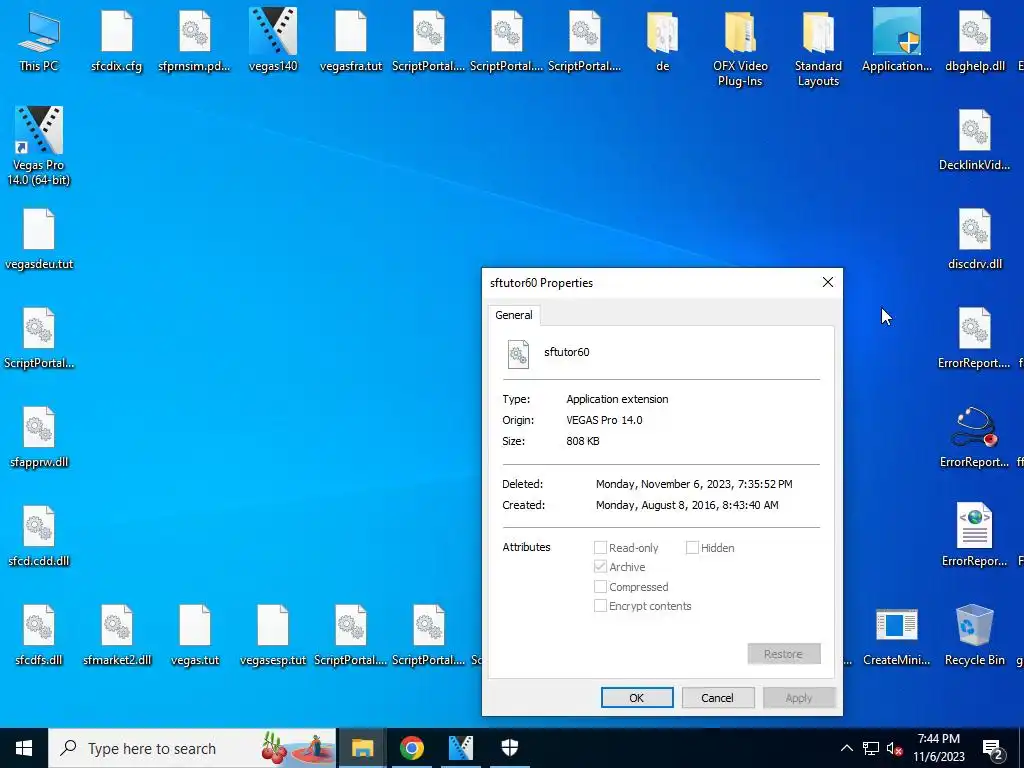This screenshot has height=768, width=1024.
Task: Click the Apply button
Action: click(x=798, y=697)
